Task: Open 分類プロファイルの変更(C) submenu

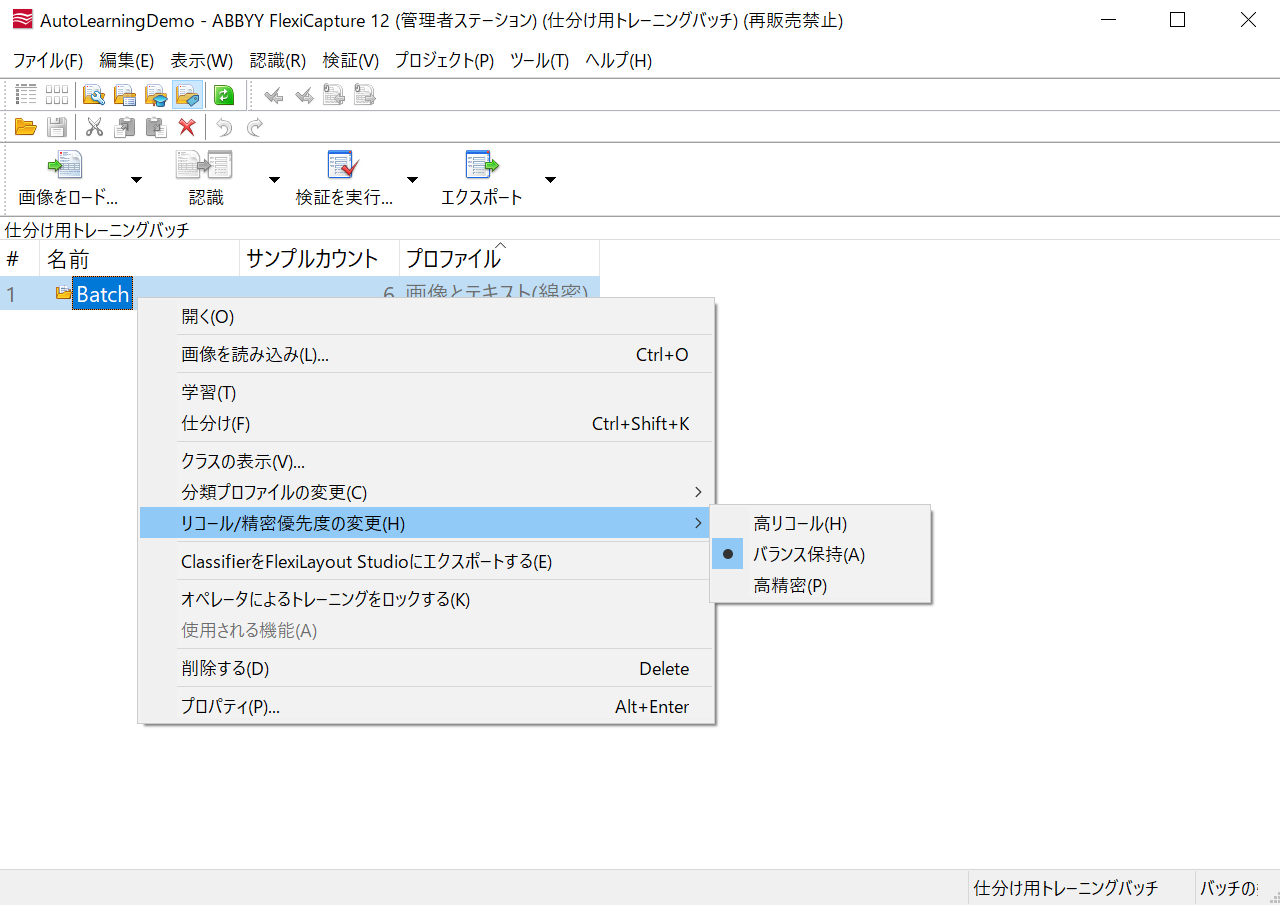Action: tap(427, 492)
